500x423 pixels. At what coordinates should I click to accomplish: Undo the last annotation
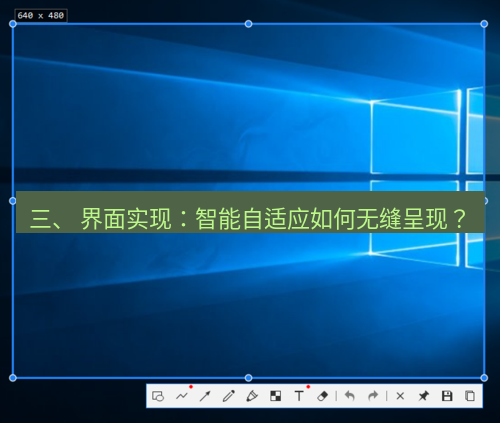coord(350,396)
